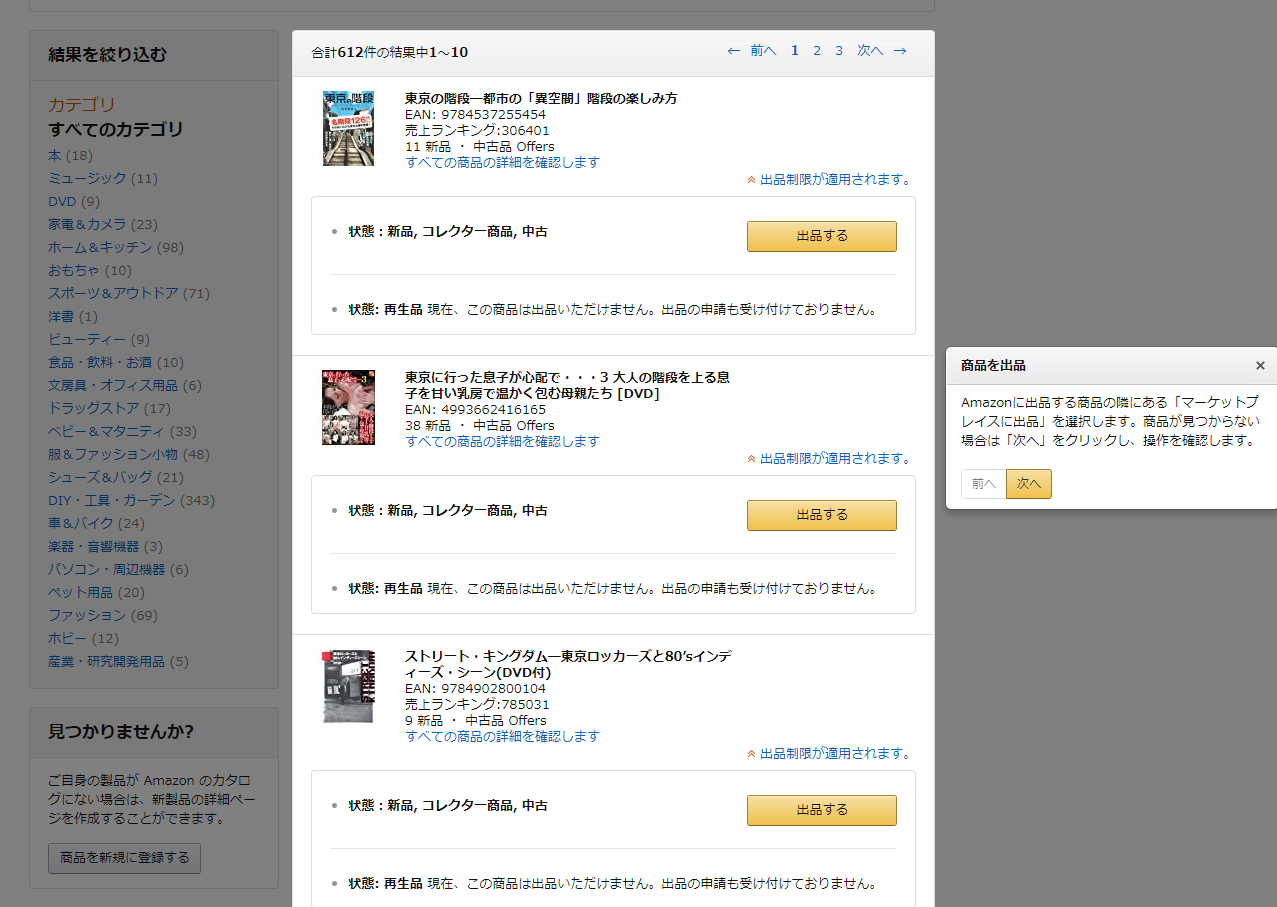This screenshot has width=1277, height=907.
Task: Click the 東京の階段 product thumbnail image
Action: pos(348,129)
